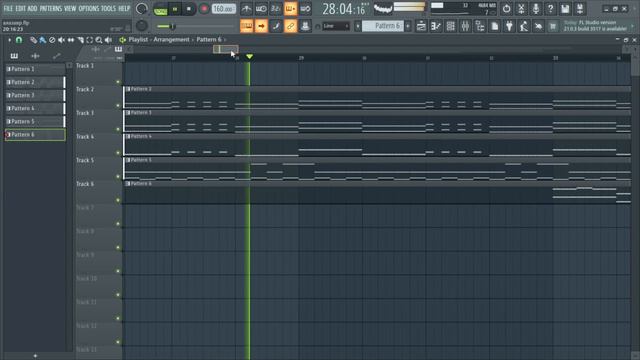The height and width of the screenshot is (360, 640).
Task: Open the plugin picker plug icon
Action: click(x=509, y=26)
